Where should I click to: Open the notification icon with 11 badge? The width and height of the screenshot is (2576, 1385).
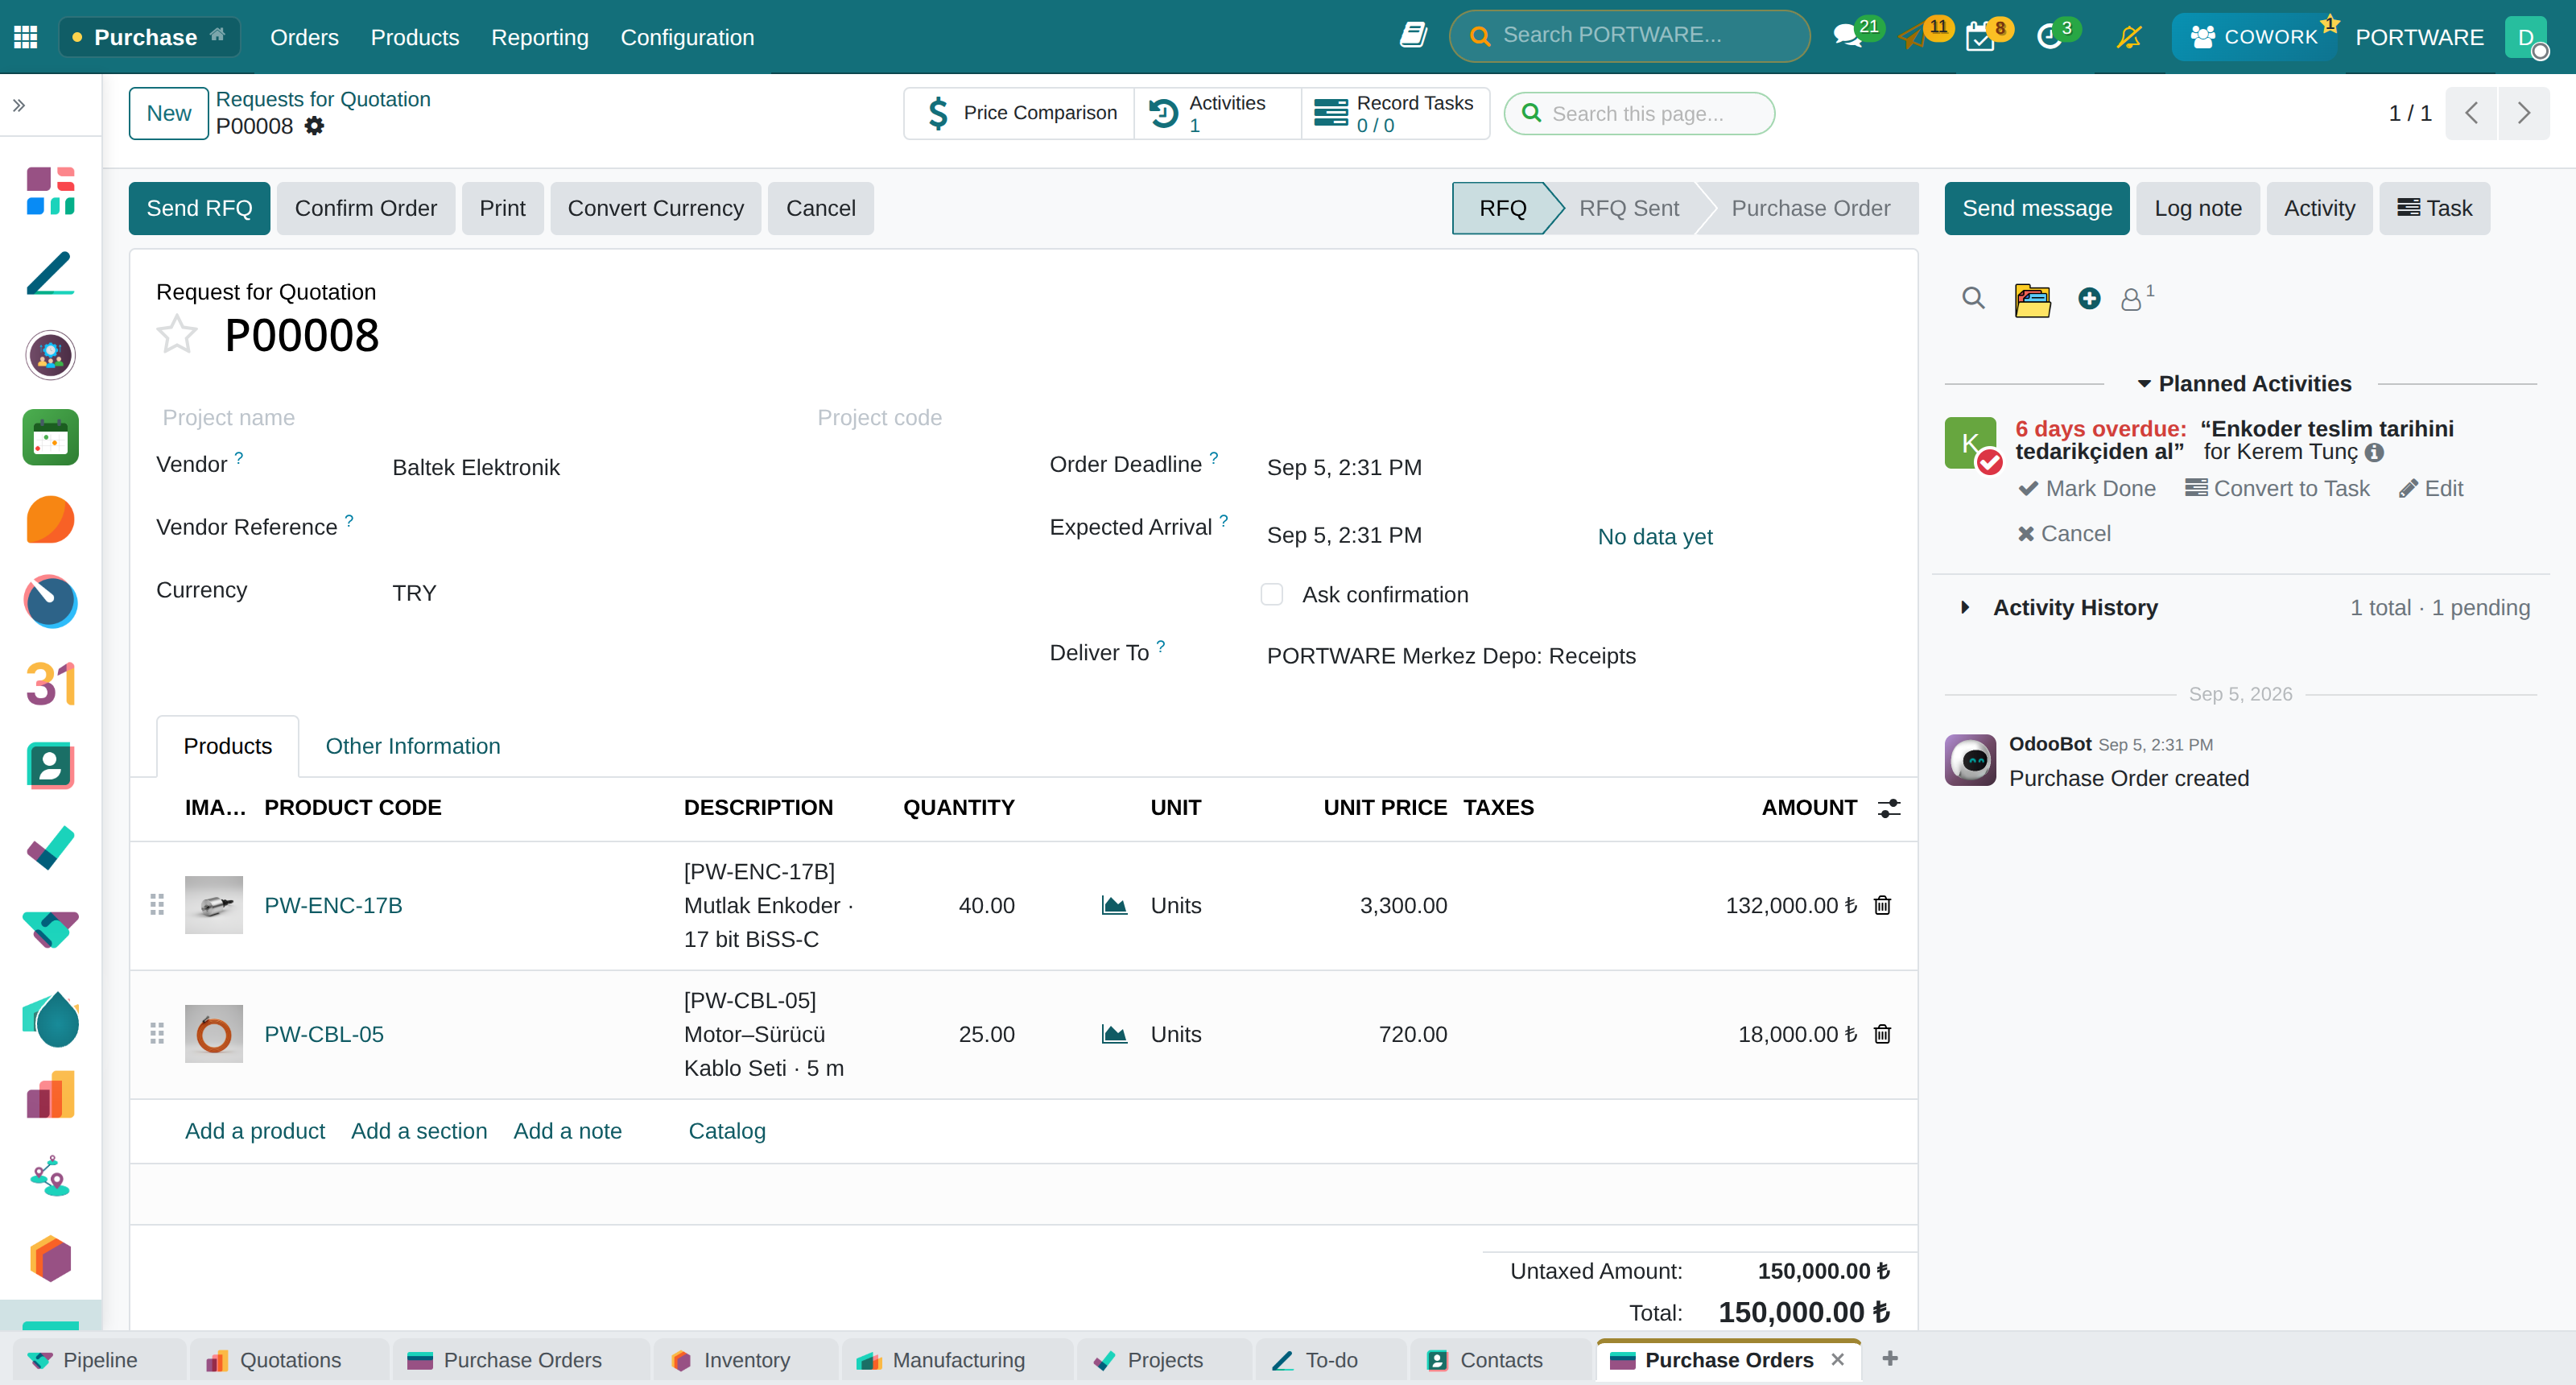[1913, 37]
